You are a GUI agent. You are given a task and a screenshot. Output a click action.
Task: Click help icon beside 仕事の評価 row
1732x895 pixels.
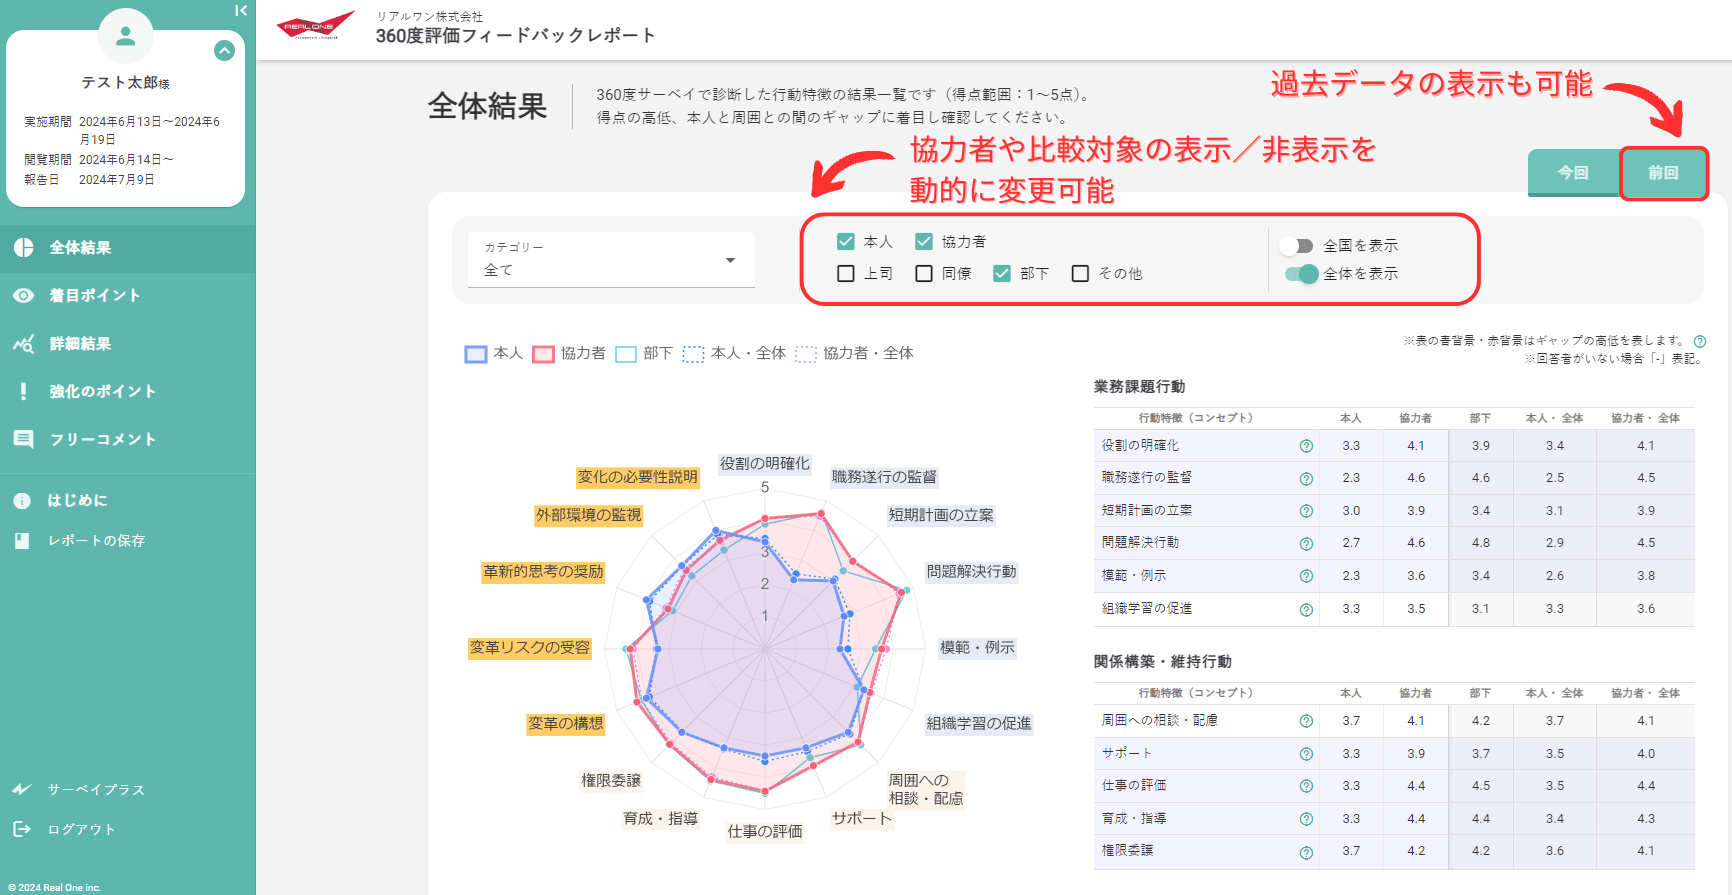click(1306, 787)
